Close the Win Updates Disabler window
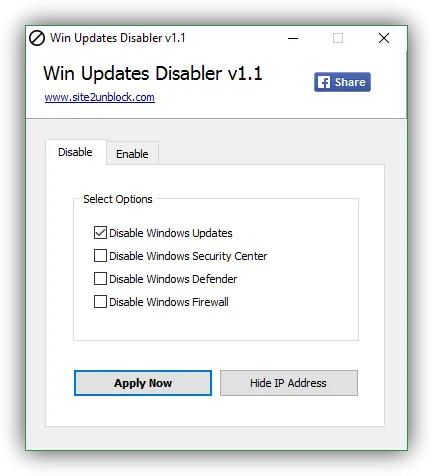The height and width of the screenshot is (476, 433). point(384,38)
